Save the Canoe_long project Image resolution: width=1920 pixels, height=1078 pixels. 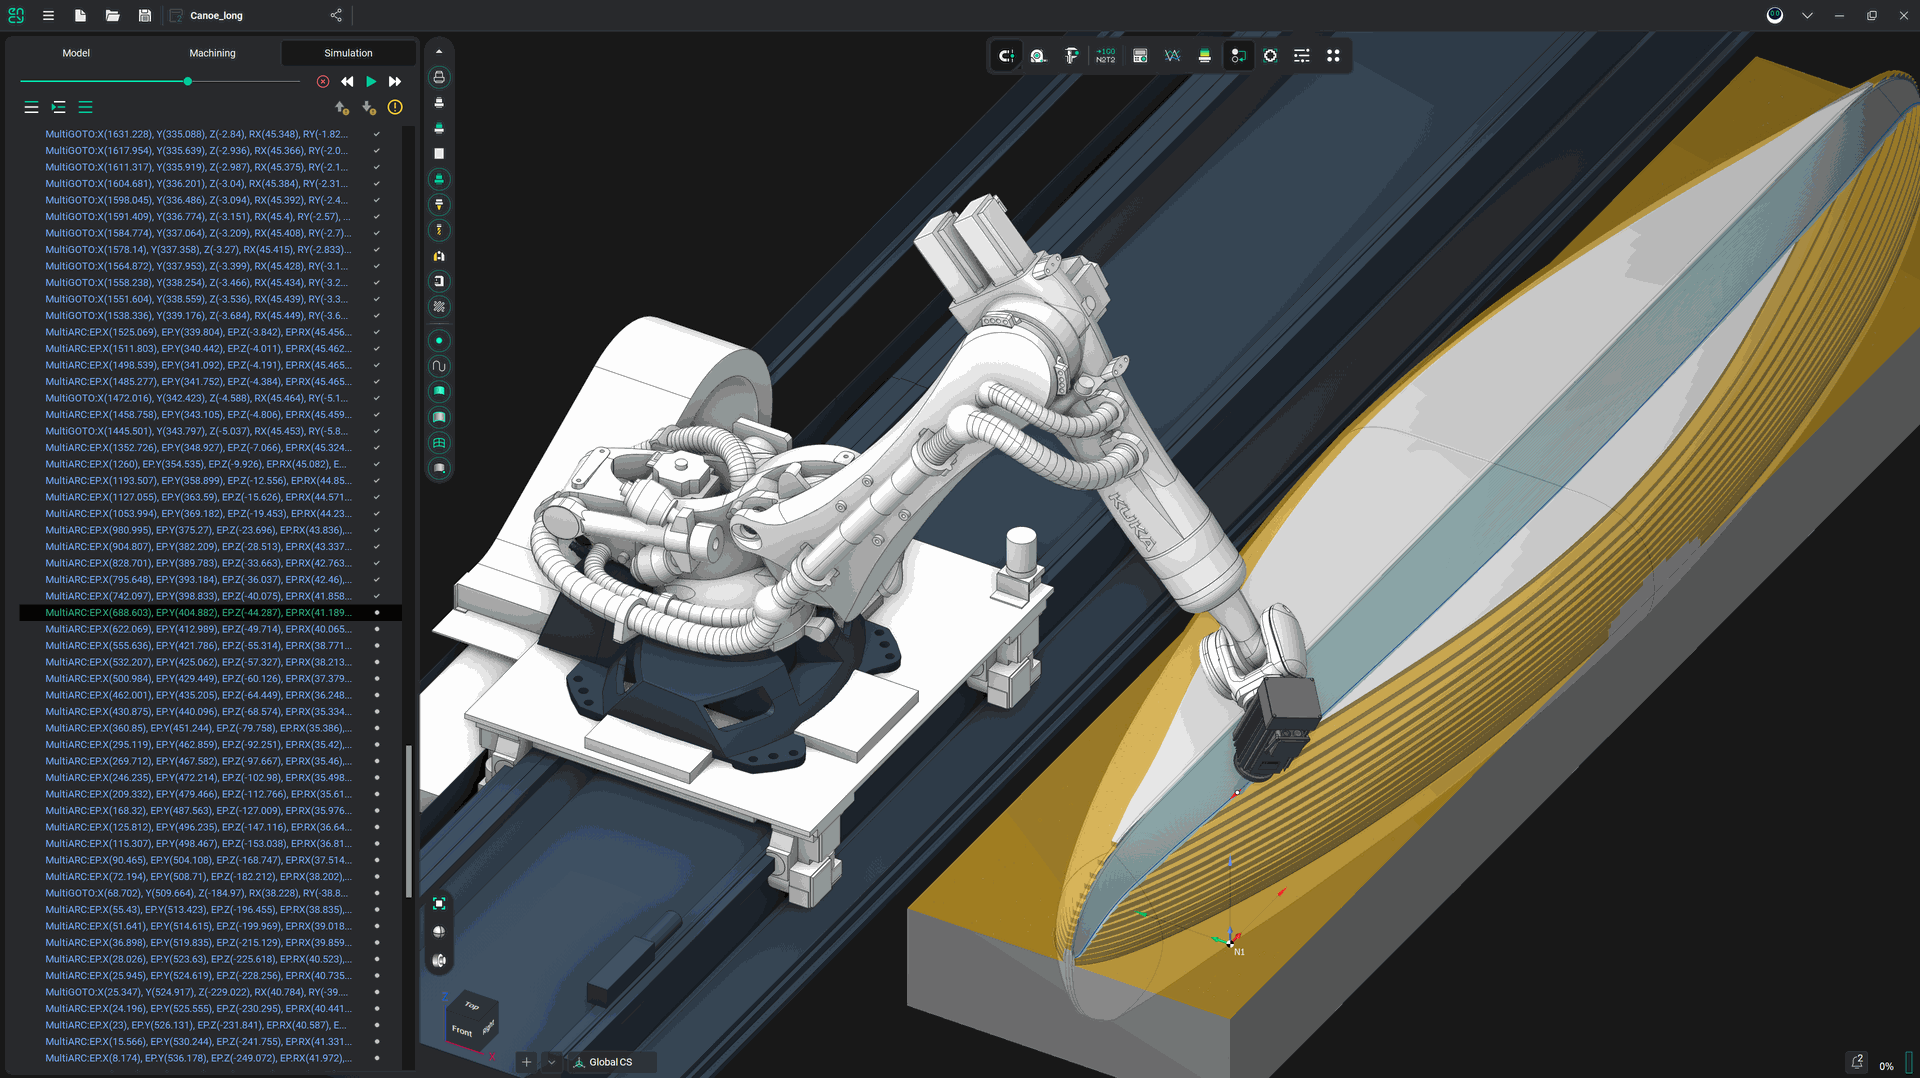point(144,15)
